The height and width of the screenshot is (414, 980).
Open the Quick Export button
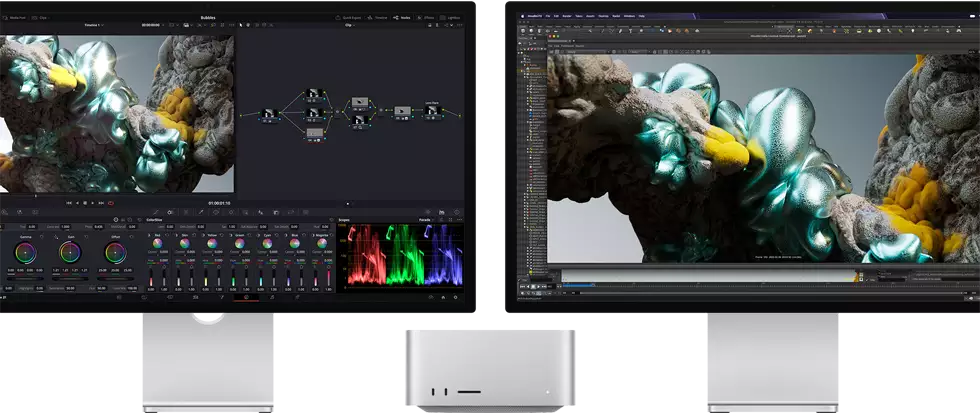point(349,18)
